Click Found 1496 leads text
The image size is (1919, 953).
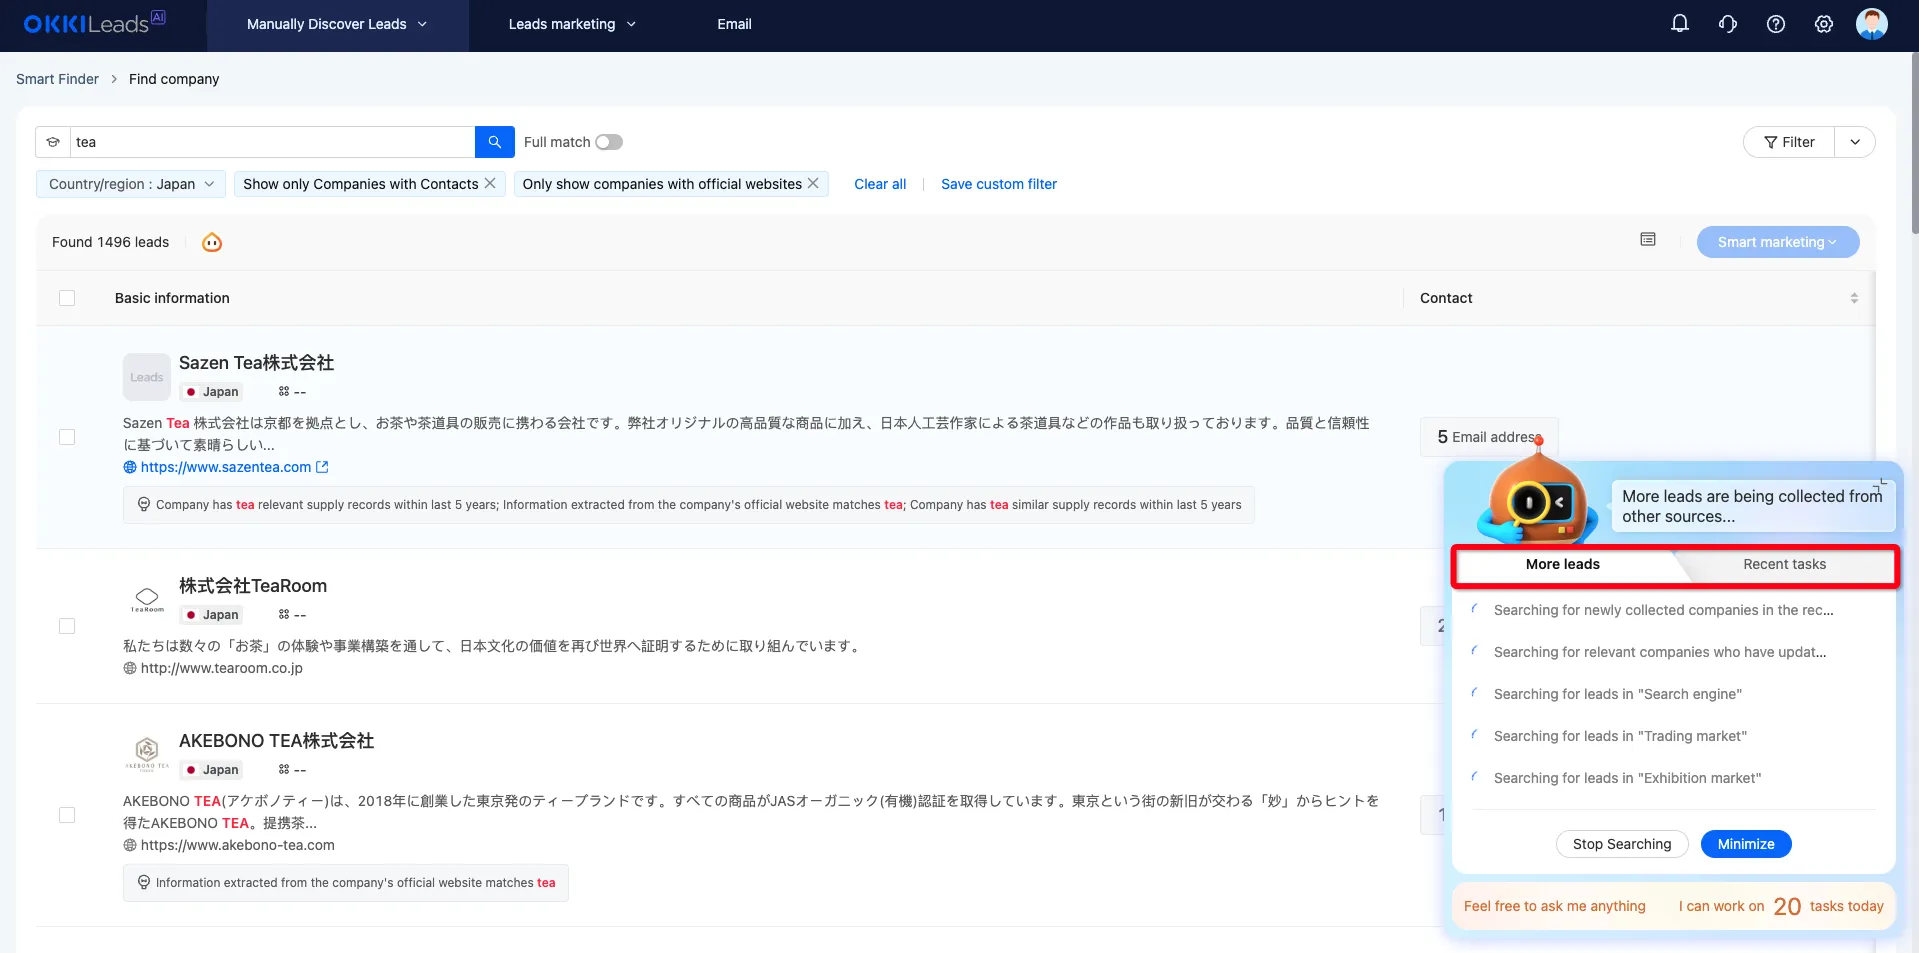[110, 242]
